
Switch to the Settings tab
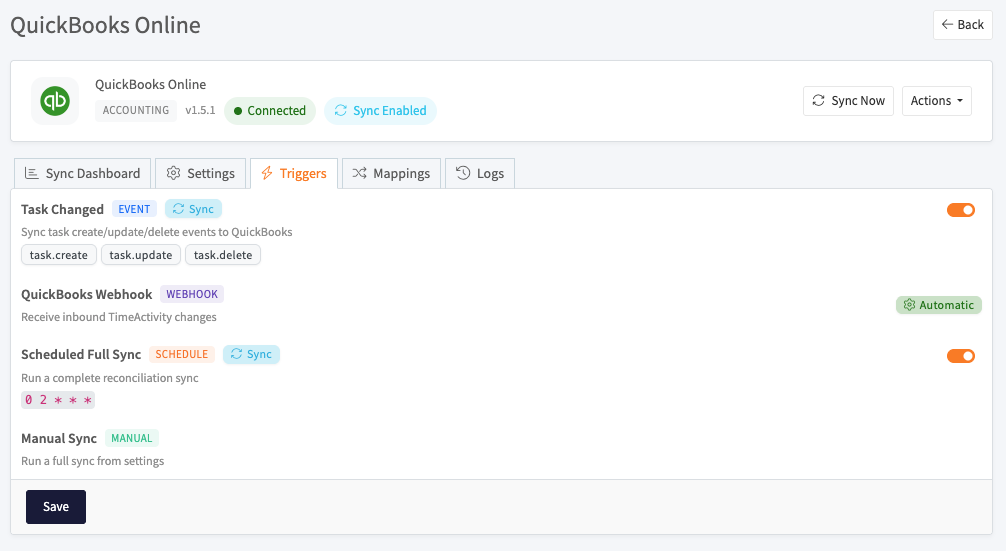pos(201,173)
